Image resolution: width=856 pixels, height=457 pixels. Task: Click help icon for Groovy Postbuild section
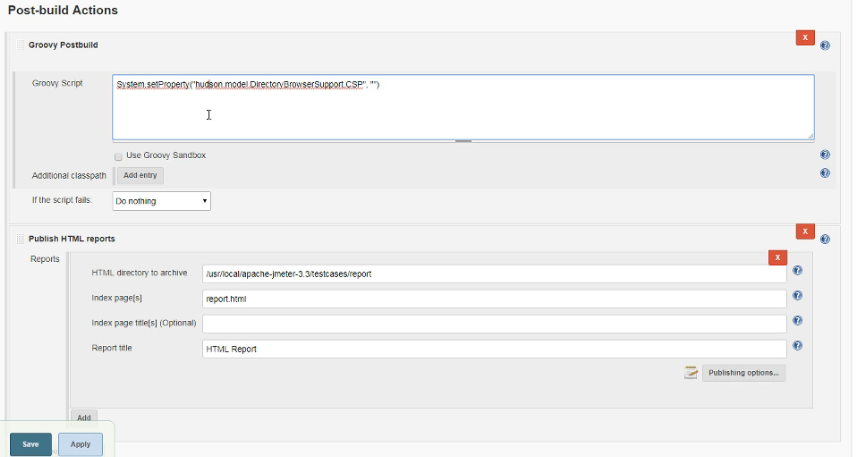pos(825,45)
